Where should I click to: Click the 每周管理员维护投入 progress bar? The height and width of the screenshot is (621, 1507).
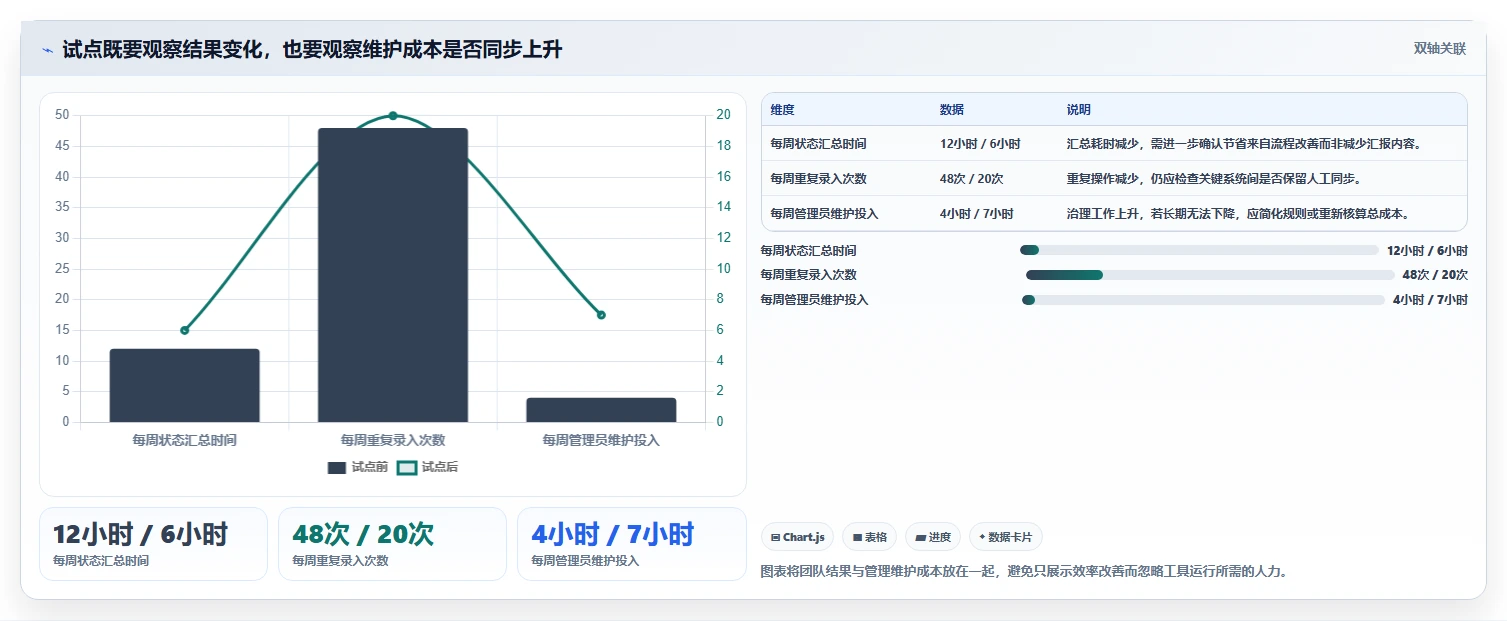pos(1203,300)
